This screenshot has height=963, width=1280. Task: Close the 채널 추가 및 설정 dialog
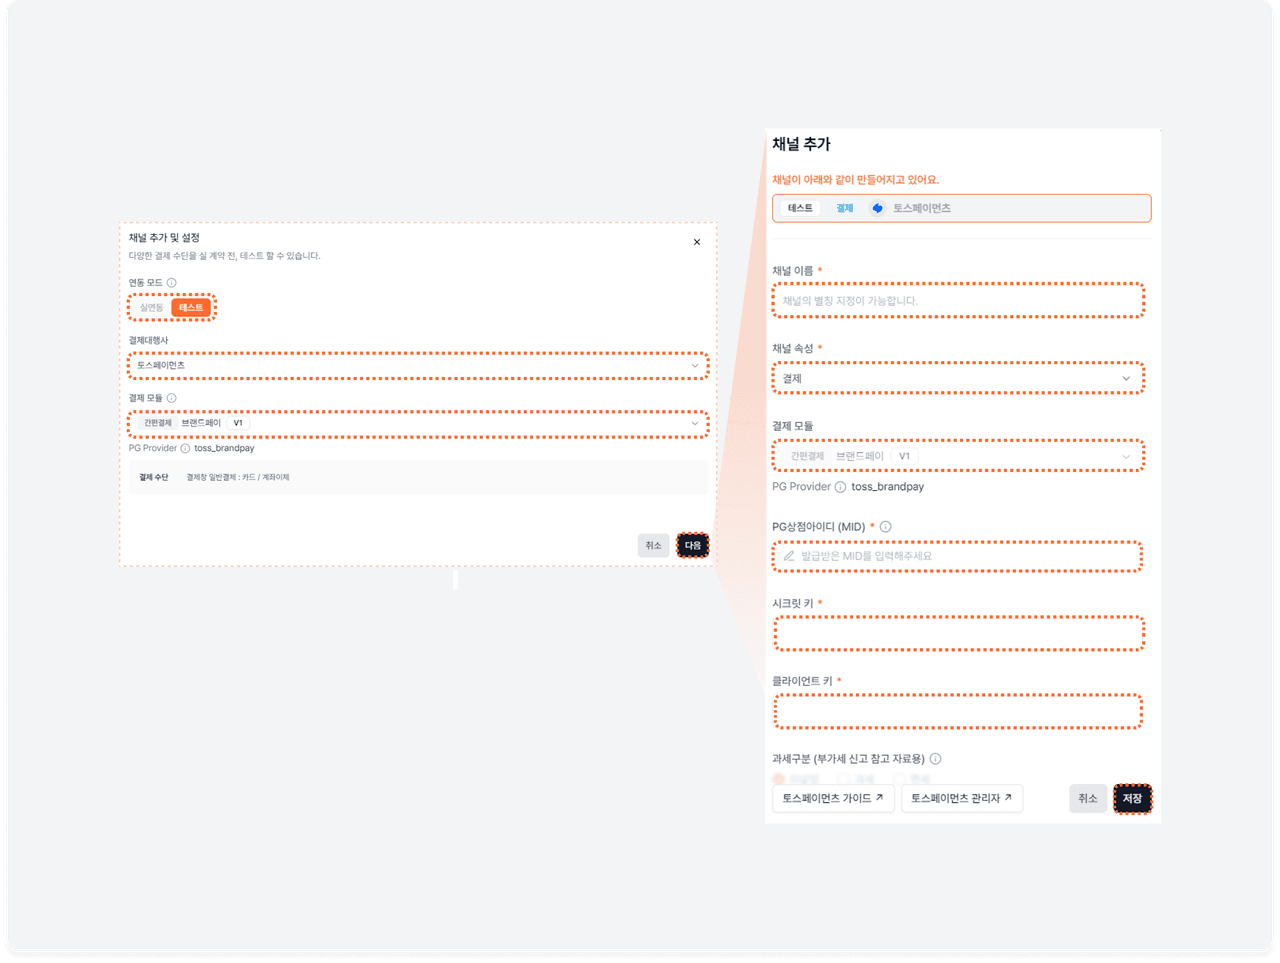[x=697, y=242]
